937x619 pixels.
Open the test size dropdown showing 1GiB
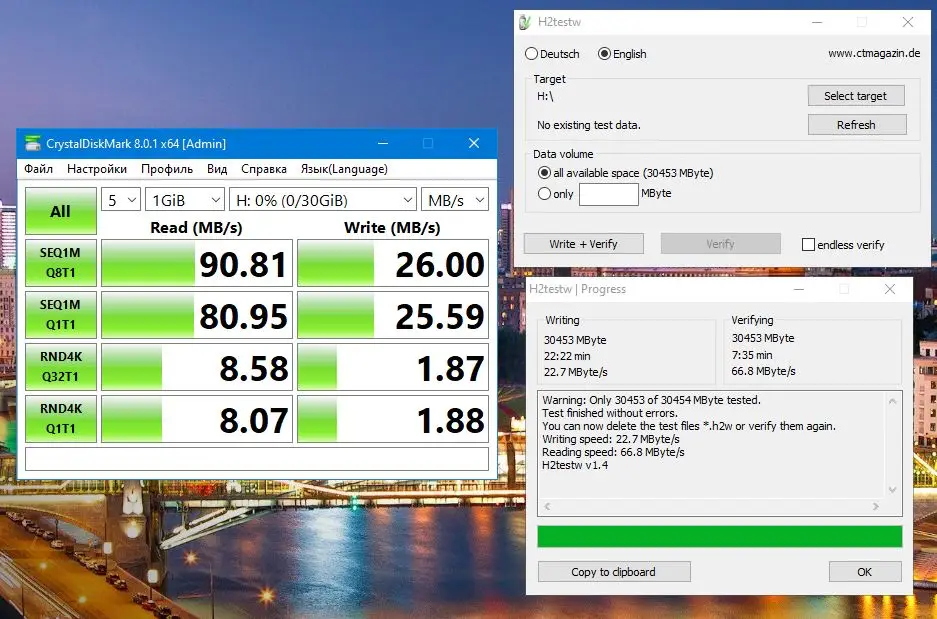coord(185,200)
